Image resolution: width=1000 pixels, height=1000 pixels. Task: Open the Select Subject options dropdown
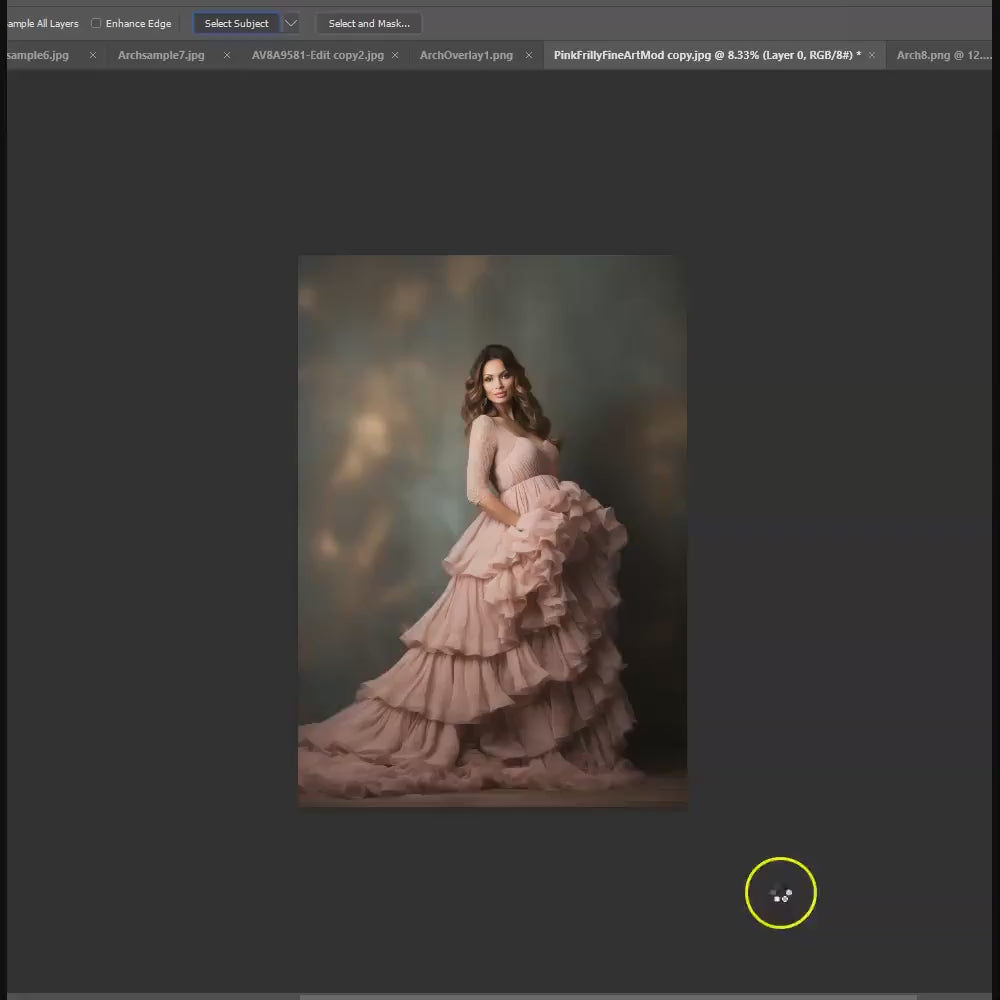pos(291,22)
